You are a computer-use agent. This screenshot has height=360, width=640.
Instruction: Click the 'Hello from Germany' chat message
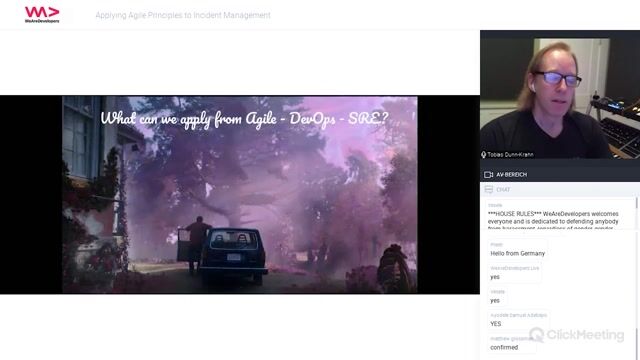pos(518,253)
